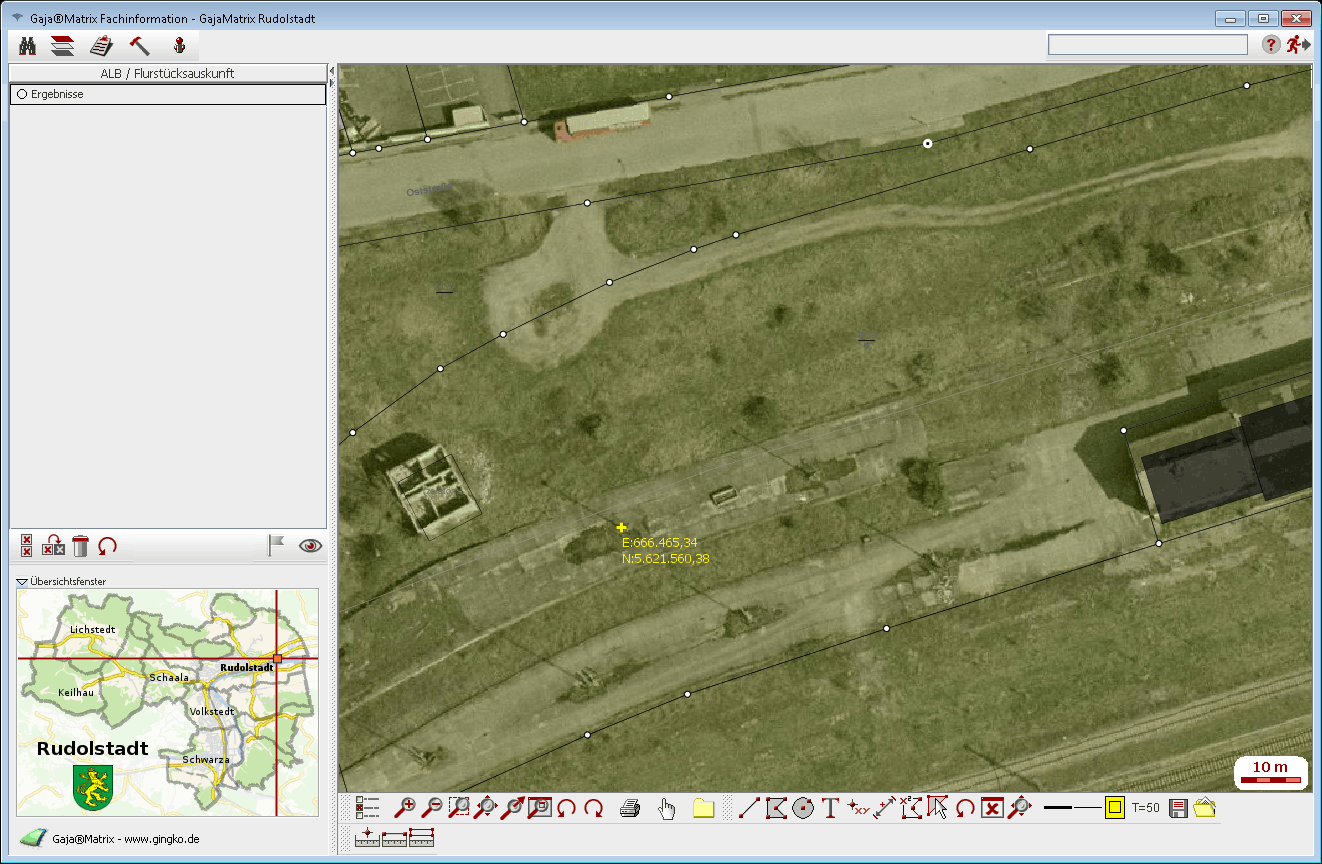
Task: Open the map layers stack icon
Action: coord(63,45)
